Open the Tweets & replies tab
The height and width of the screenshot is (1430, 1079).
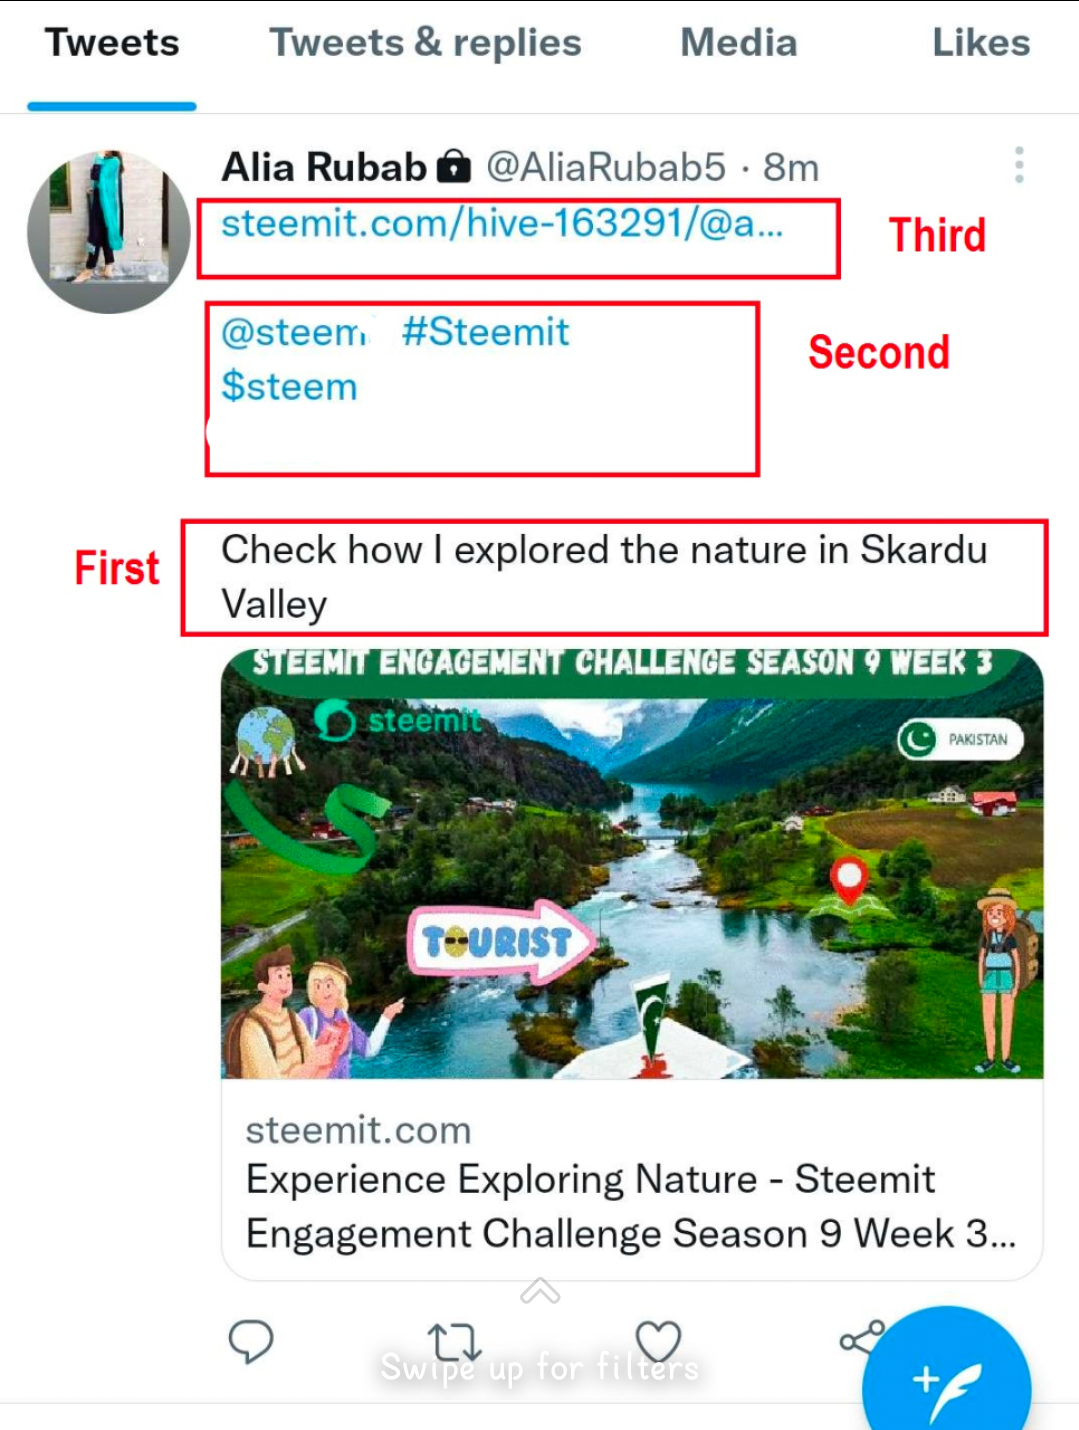click(425, 43)
